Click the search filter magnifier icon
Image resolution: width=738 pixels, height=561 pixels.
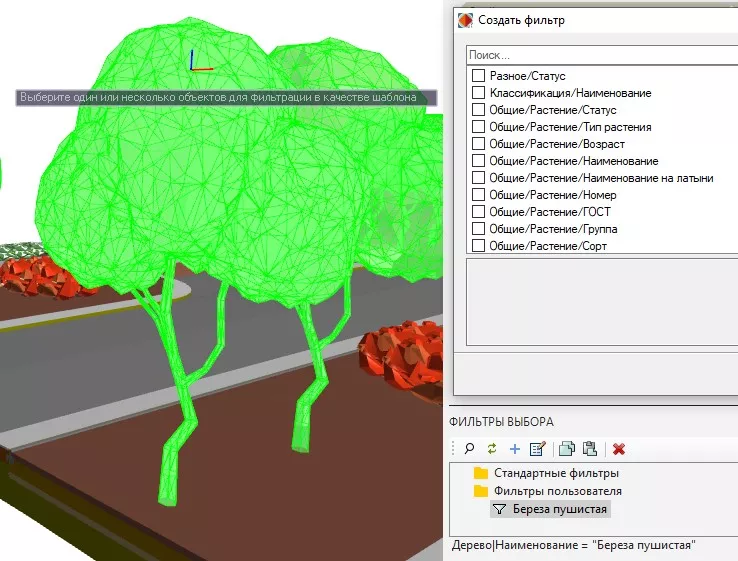(468, 449)
